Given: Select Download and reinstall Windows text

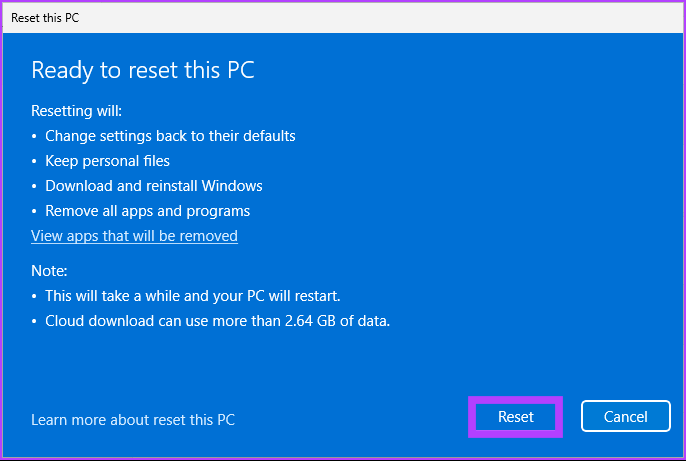Looking at the screenshot, I should click(153, 186).
